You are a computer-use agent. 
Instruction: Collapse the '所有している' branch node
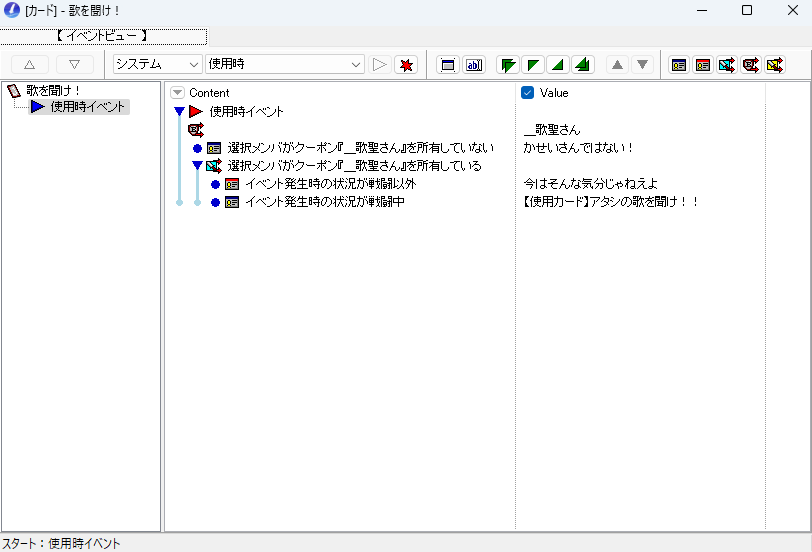click(197, 166)
